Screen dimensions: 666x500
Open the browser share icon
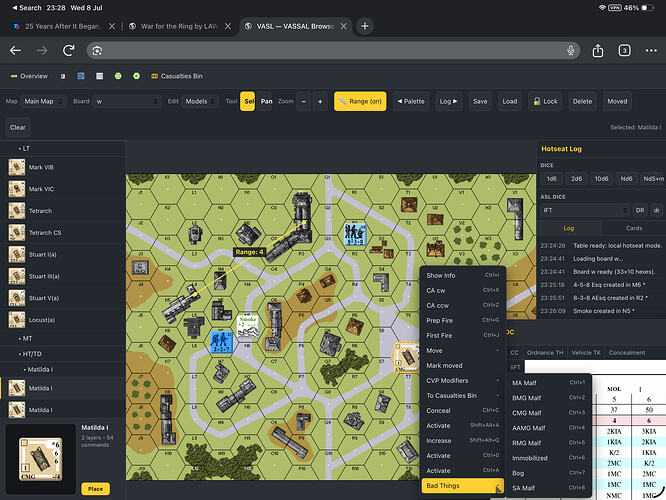(x=598, y=51)
